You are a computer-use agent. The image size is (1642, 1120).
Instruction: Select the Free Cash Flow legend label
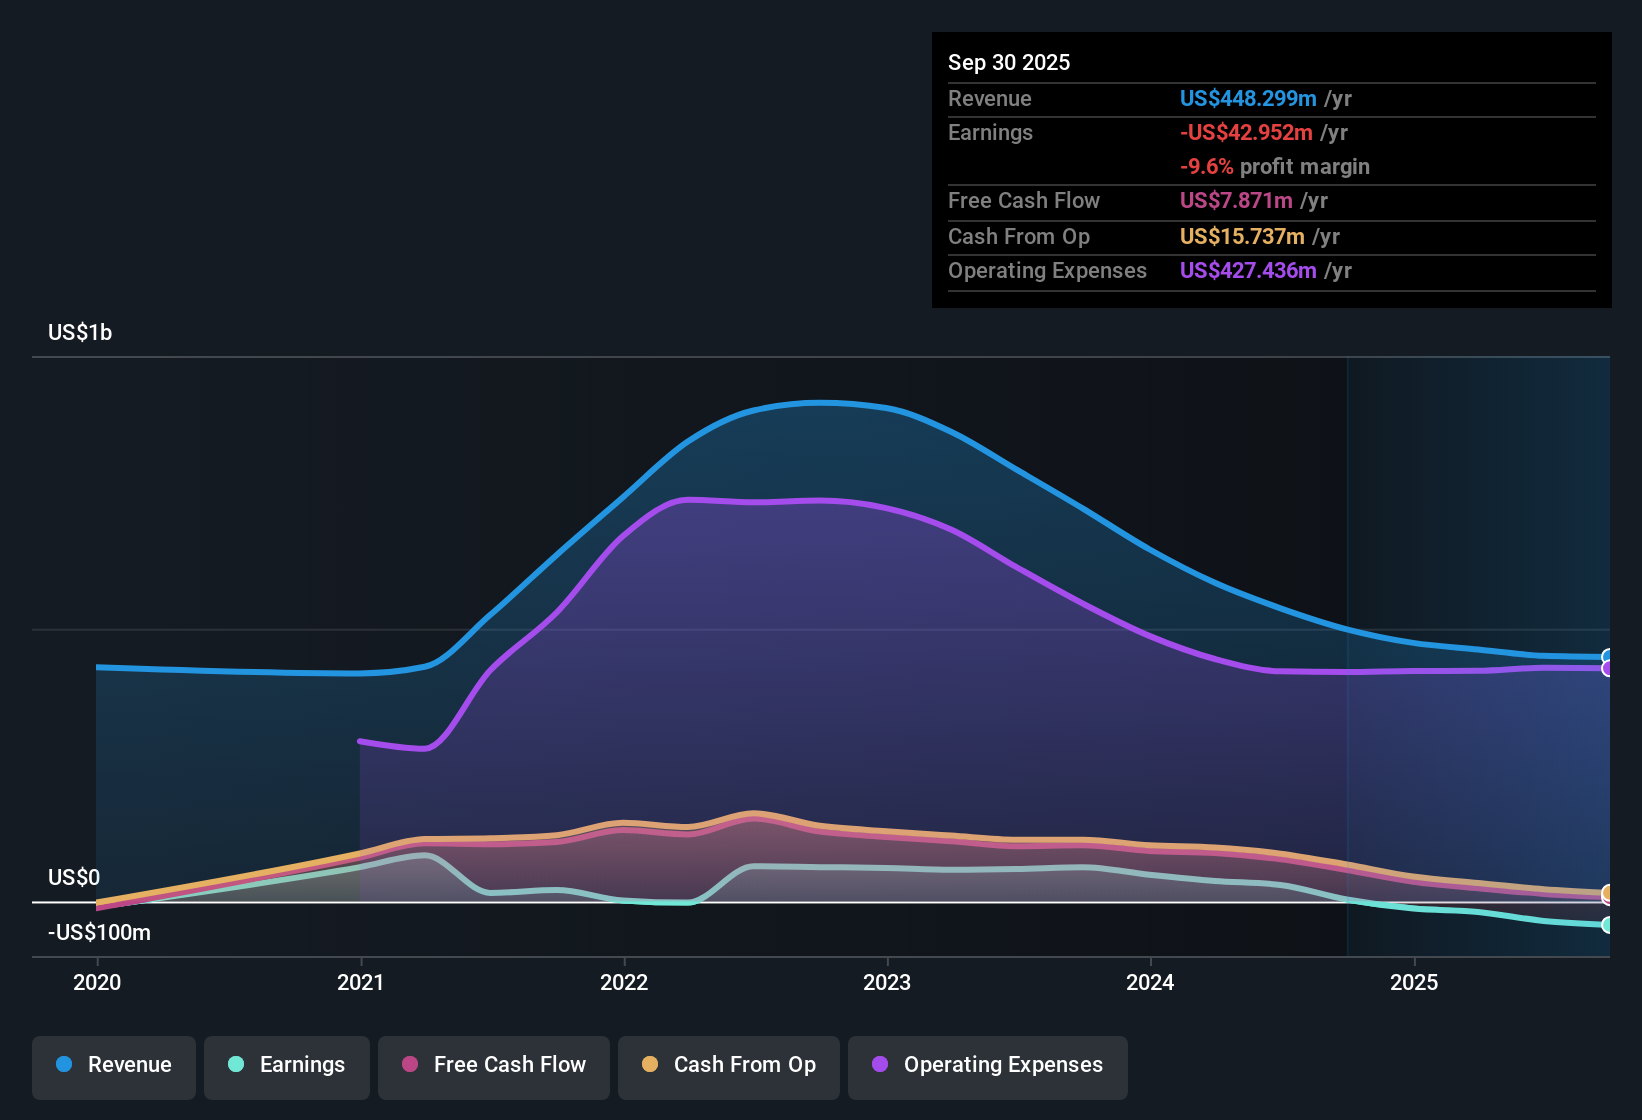point(510,1065)
